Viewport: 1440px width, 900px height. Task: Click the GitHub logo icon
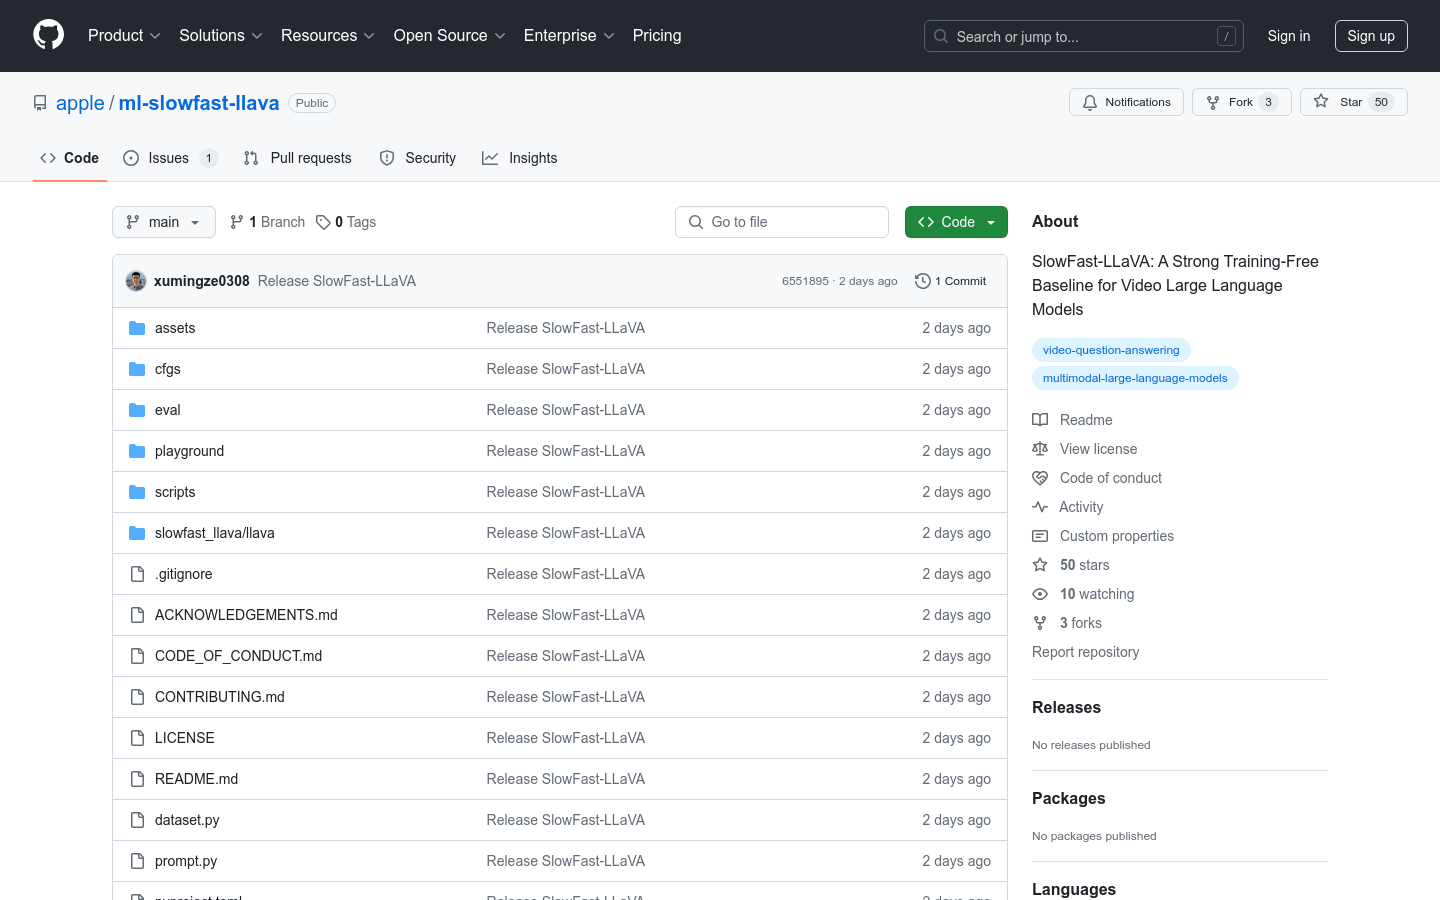click(x=48, y=35)
